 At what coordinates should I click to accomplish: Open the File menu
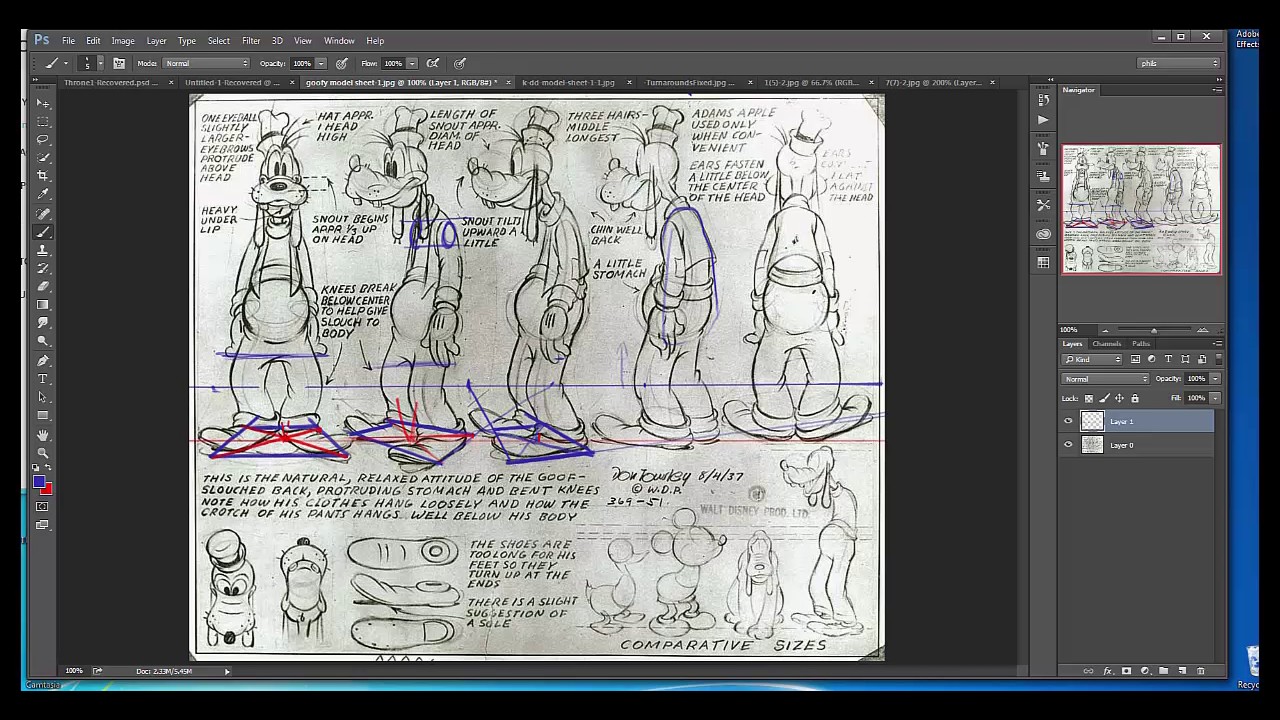(x=68, y=41)
